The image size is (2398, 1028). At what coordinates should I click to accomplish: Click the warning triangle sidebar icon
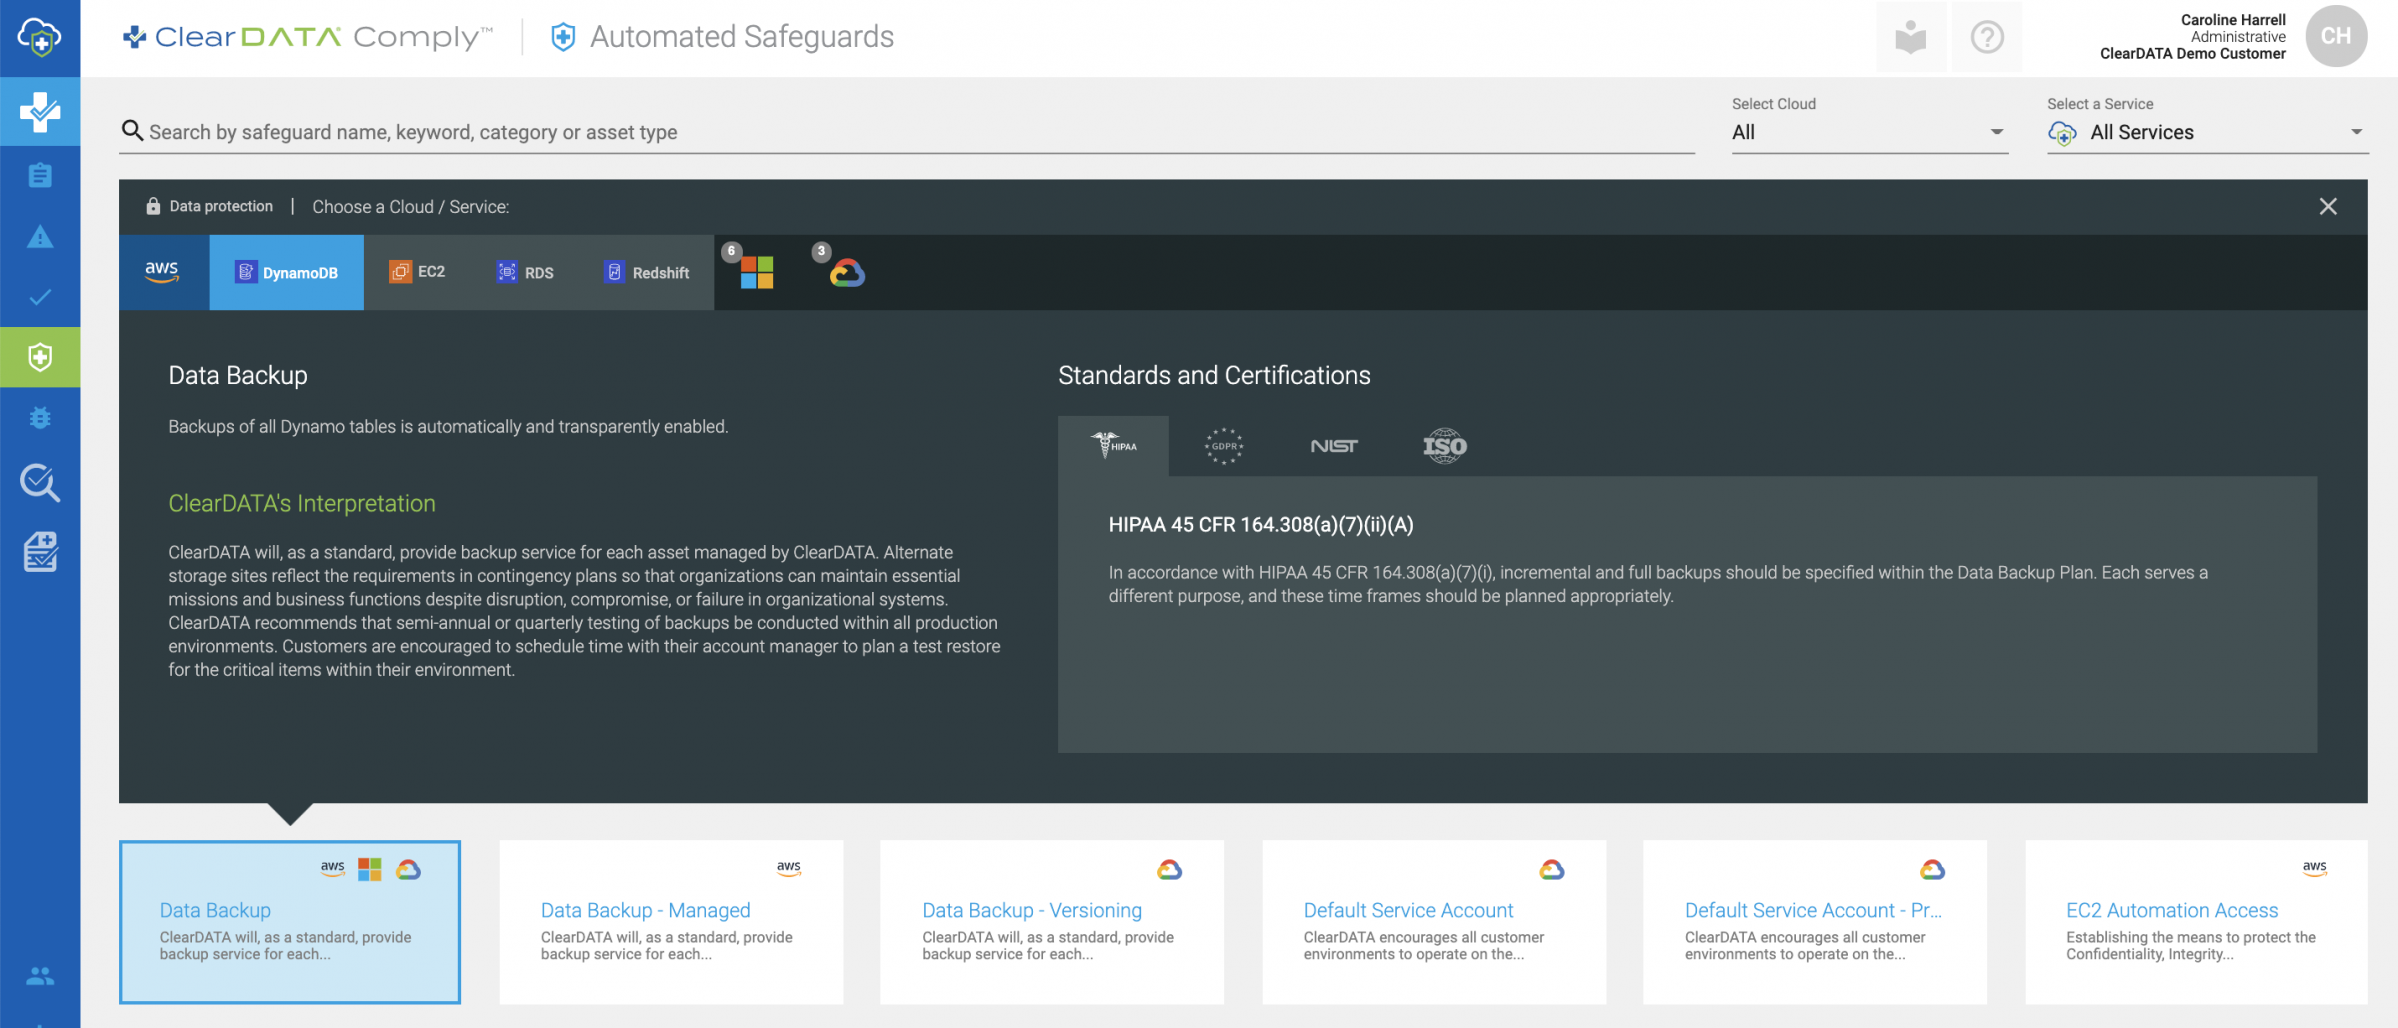(40, 237)
